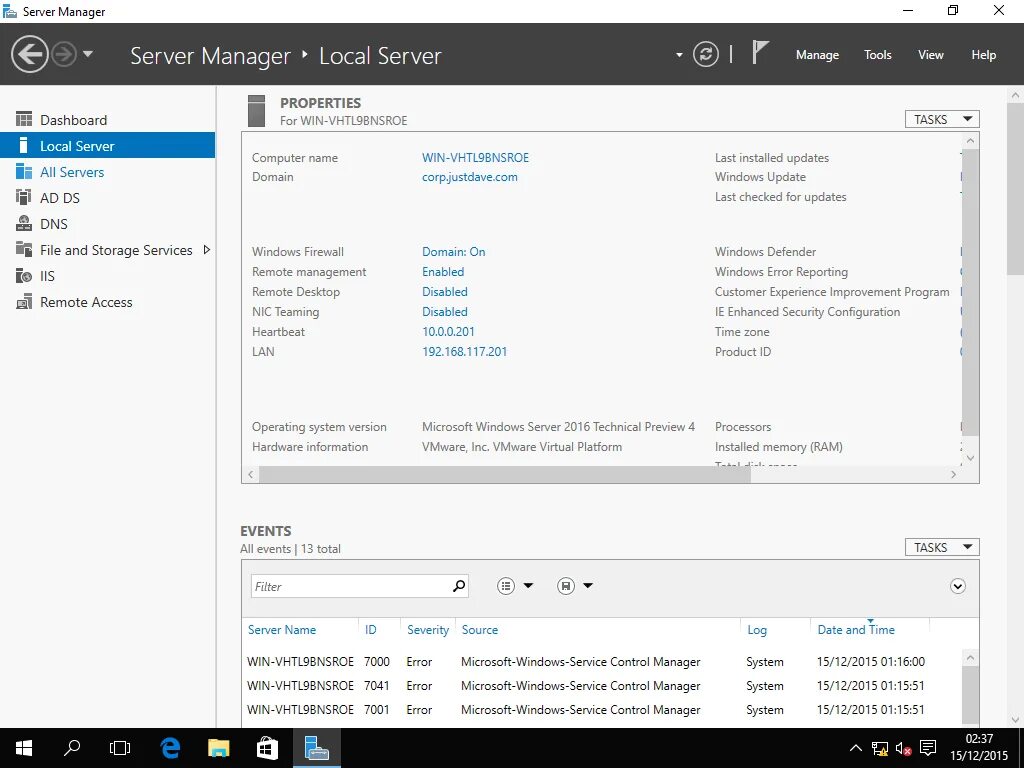Select the Dashboard icon in the sidebar

coord(23,119)
